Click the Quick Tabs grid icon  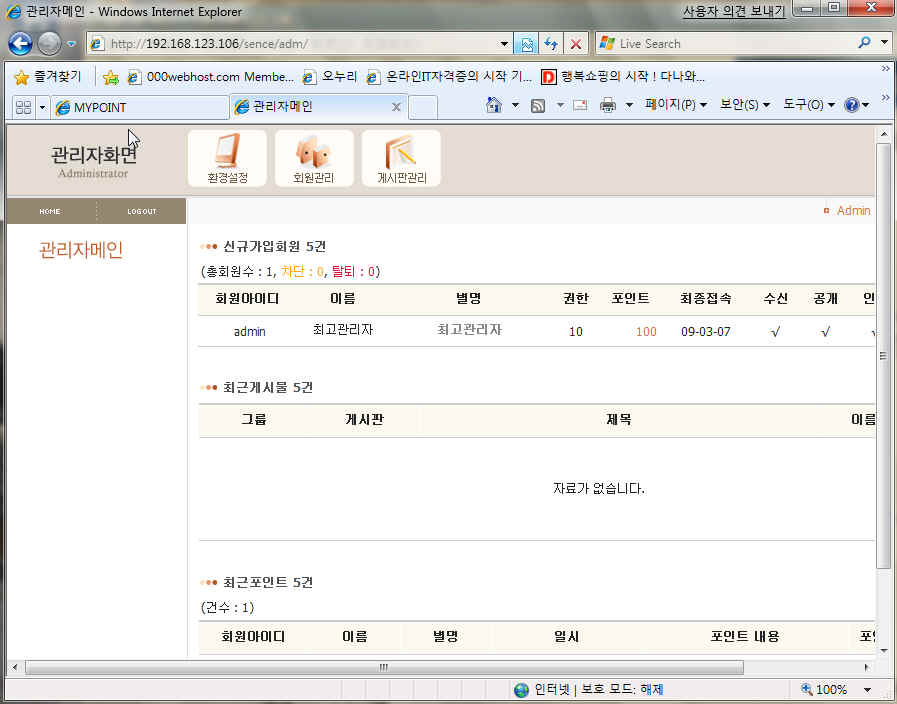(23, 107)
